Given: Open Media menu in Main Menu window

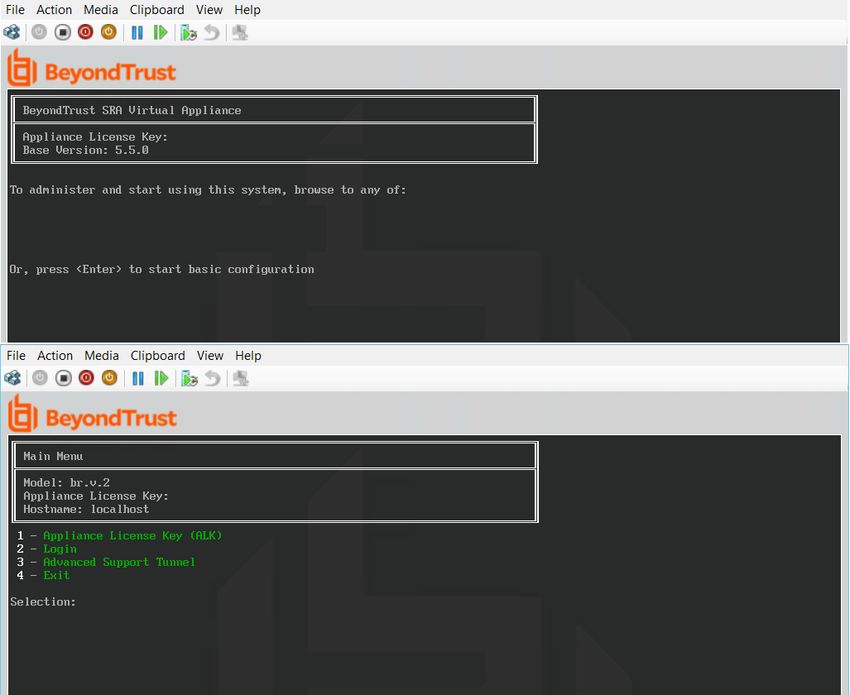Looking at the screenshot, I should coord(101,356).
